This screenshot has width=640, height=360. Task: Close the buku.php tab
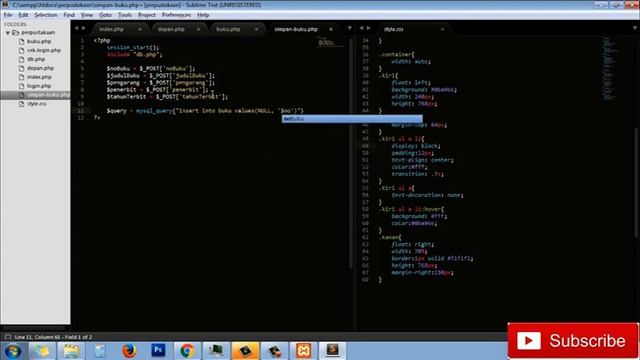(x=256, y=29)
